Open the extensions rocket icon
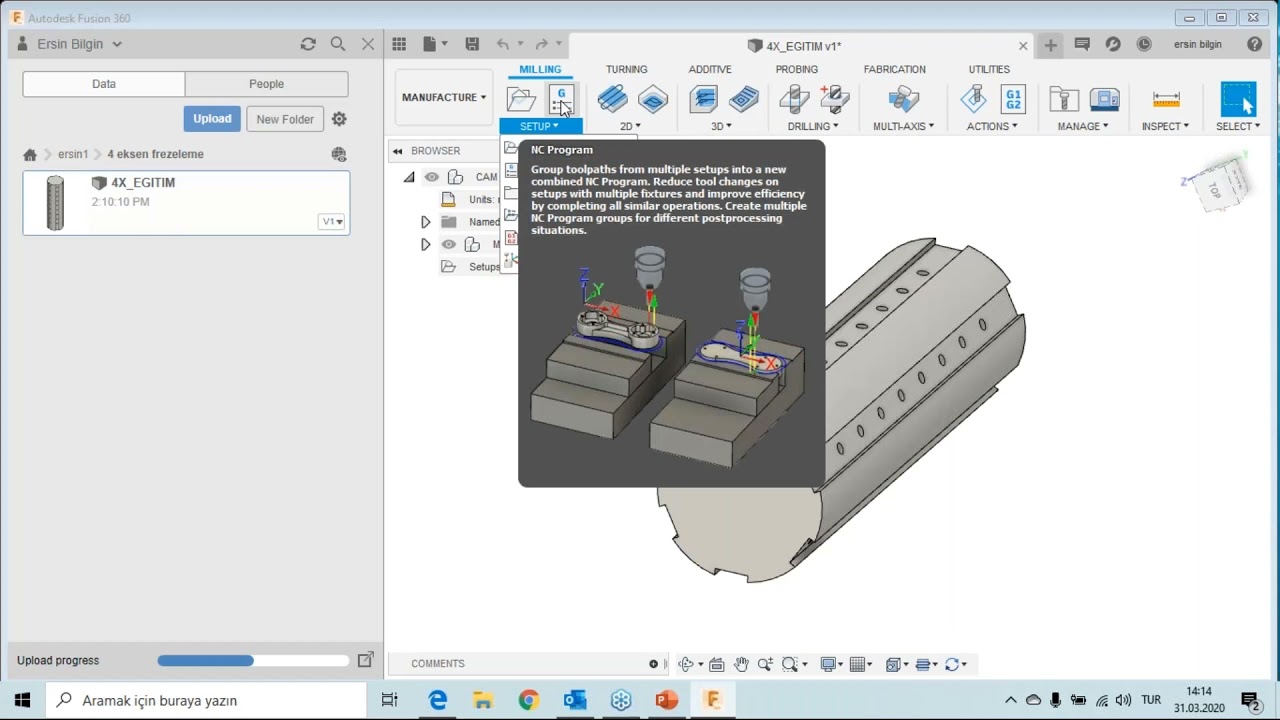 coord(1113,44)
